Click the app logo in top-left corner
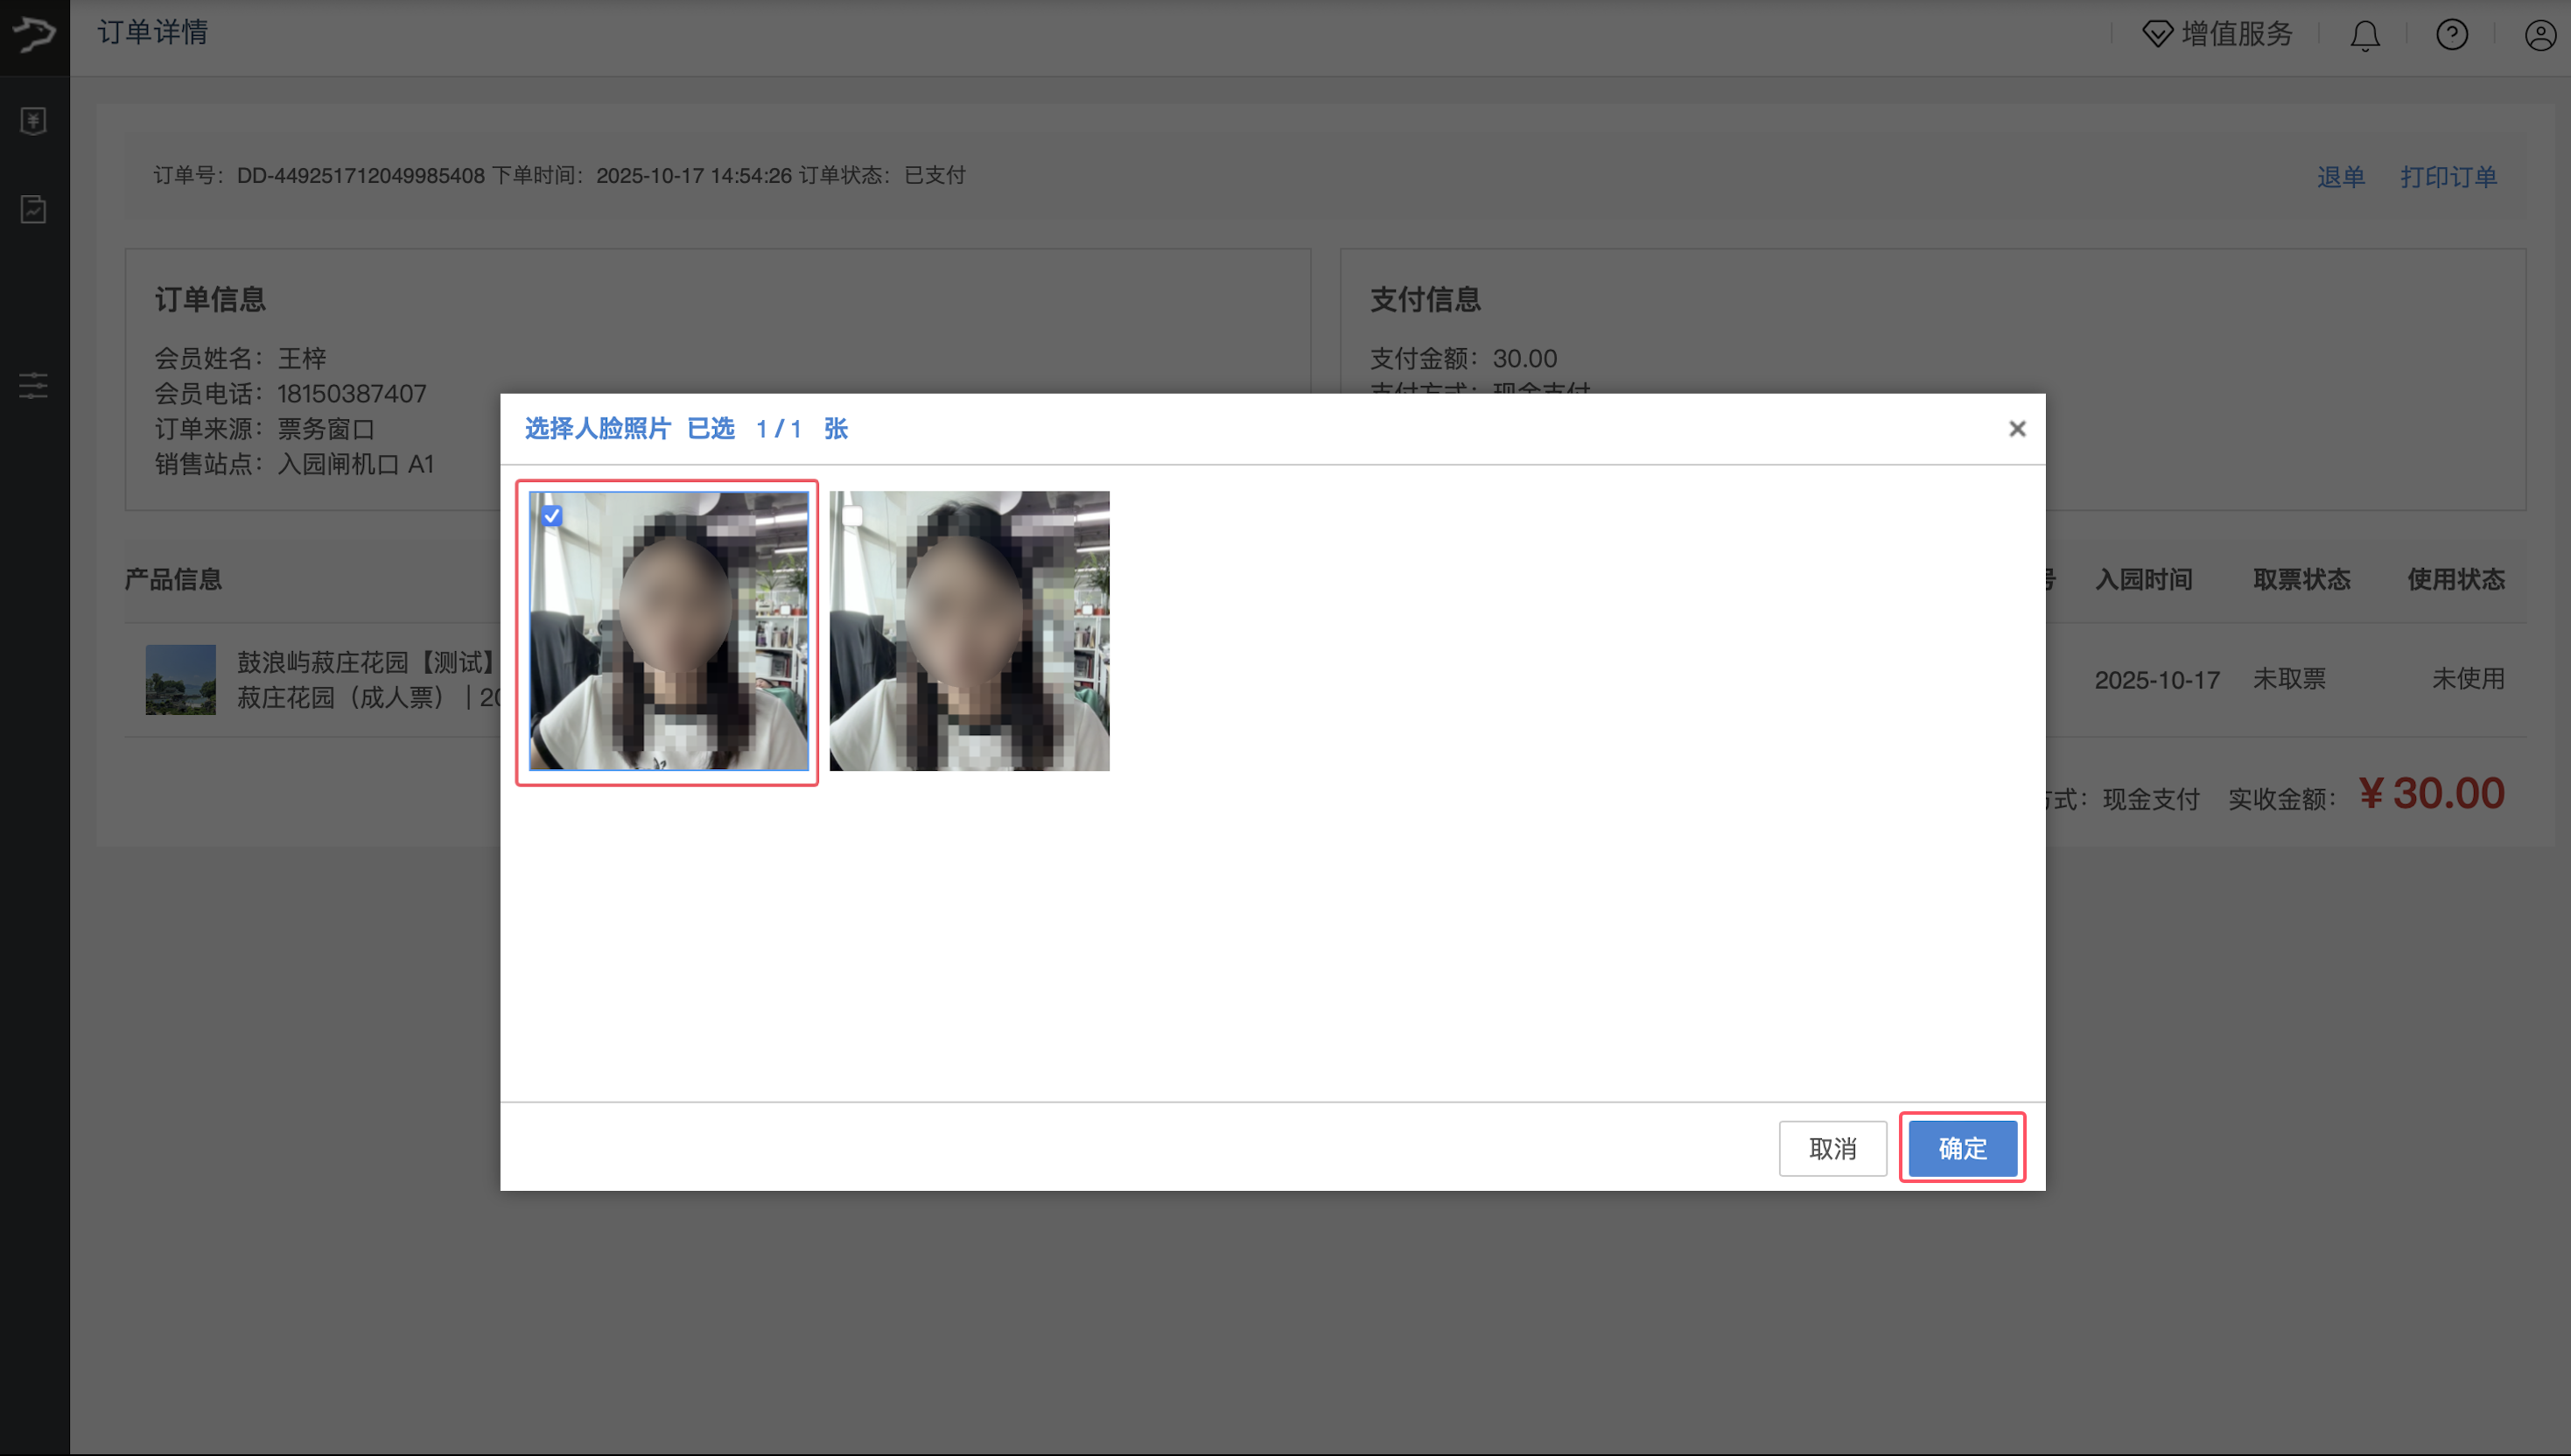This screenshot has height=1456, width=2571. (34, 35)
